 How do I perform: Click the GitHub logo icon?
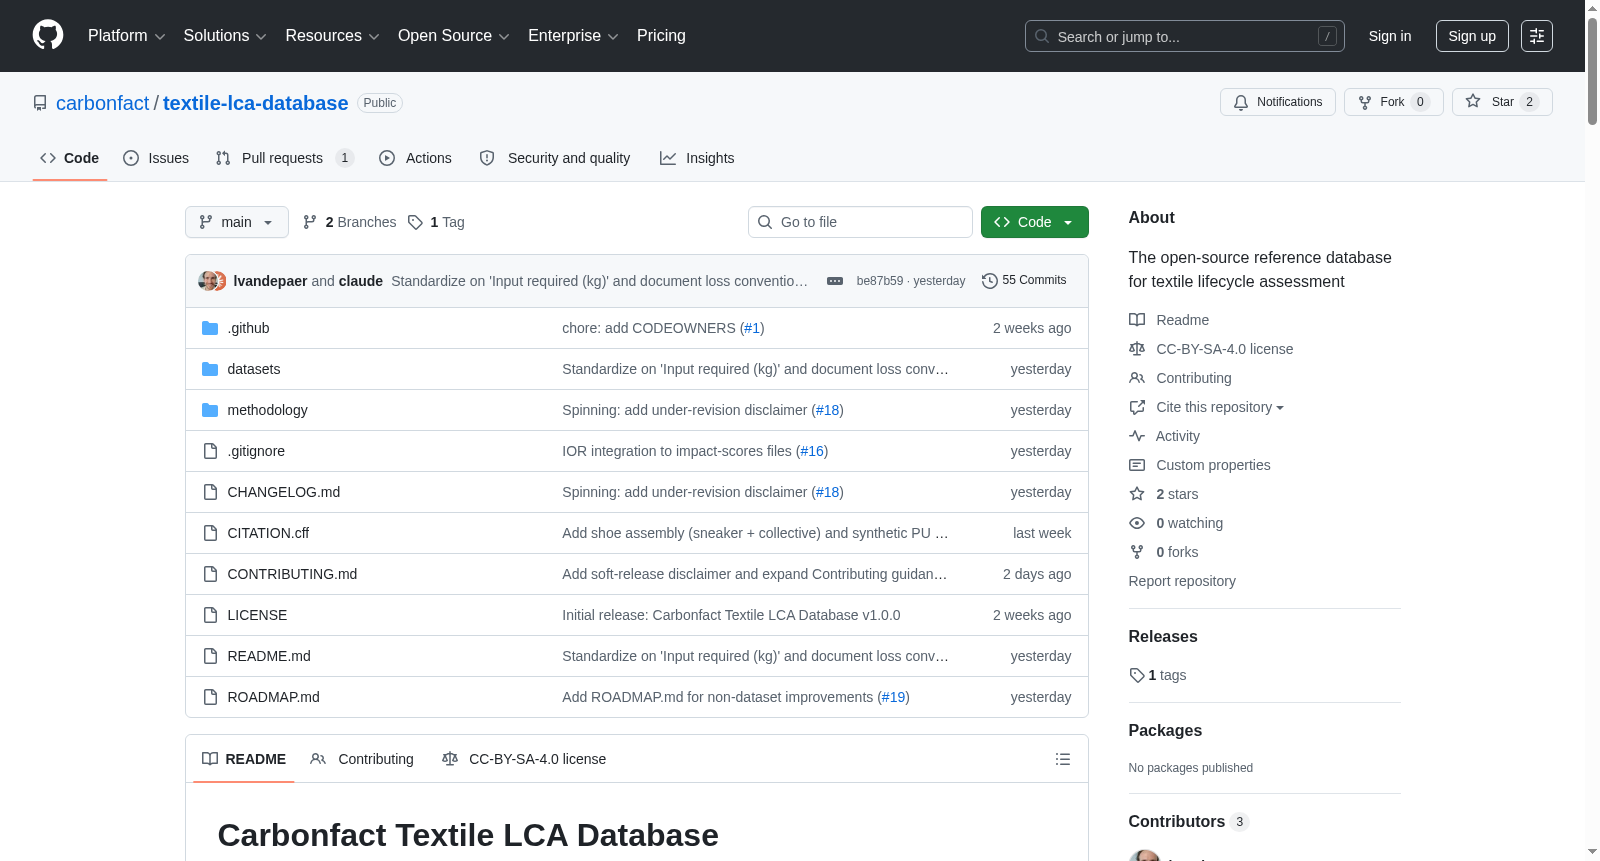click(48, 35)
